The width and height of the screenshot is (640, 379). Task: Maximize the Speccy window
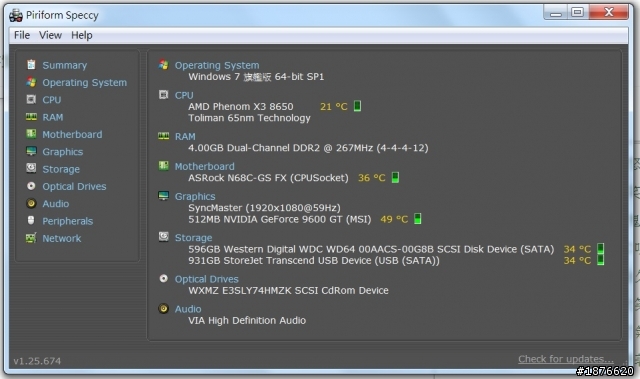[x=577, y=12]
